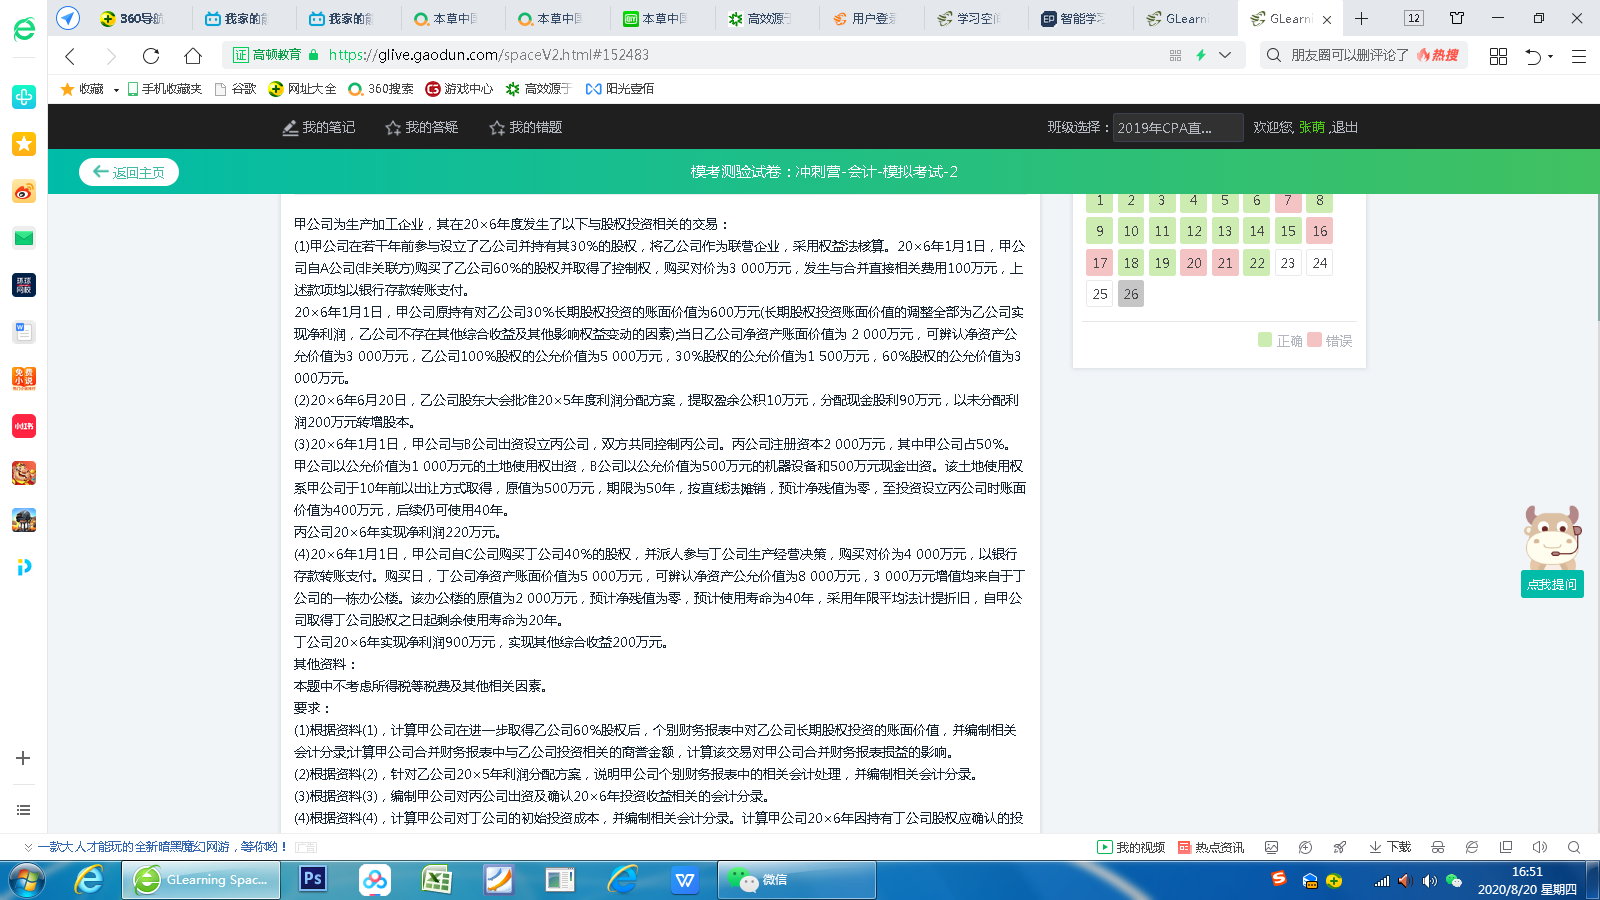Open the yellow star favorites sidebar icon

(24, 144)
